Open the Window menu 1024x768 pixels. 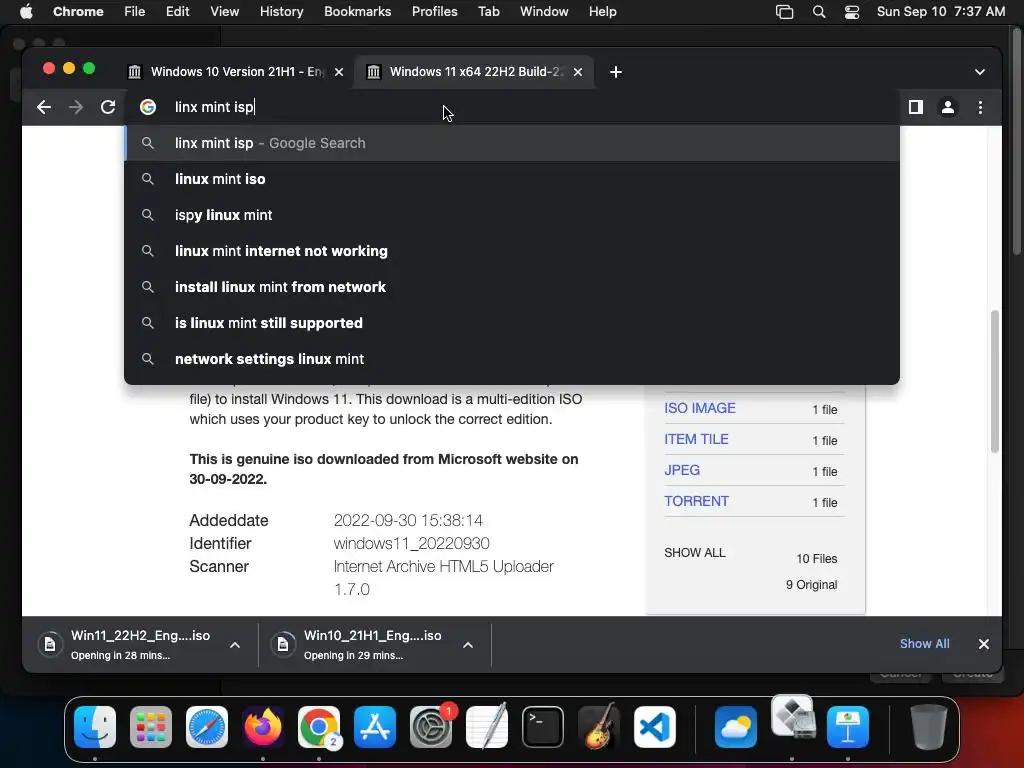(544, 11)
